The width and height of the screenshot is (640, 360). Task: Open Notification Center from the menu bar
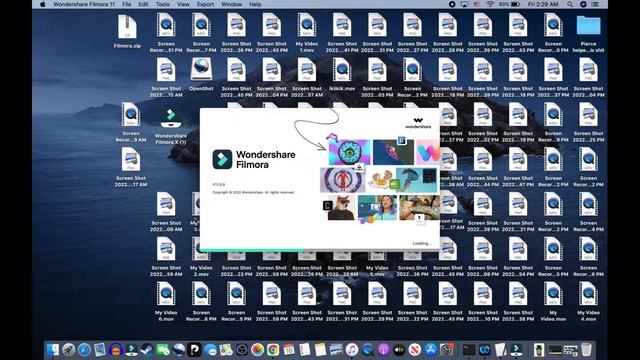click(x=596, y=4)
